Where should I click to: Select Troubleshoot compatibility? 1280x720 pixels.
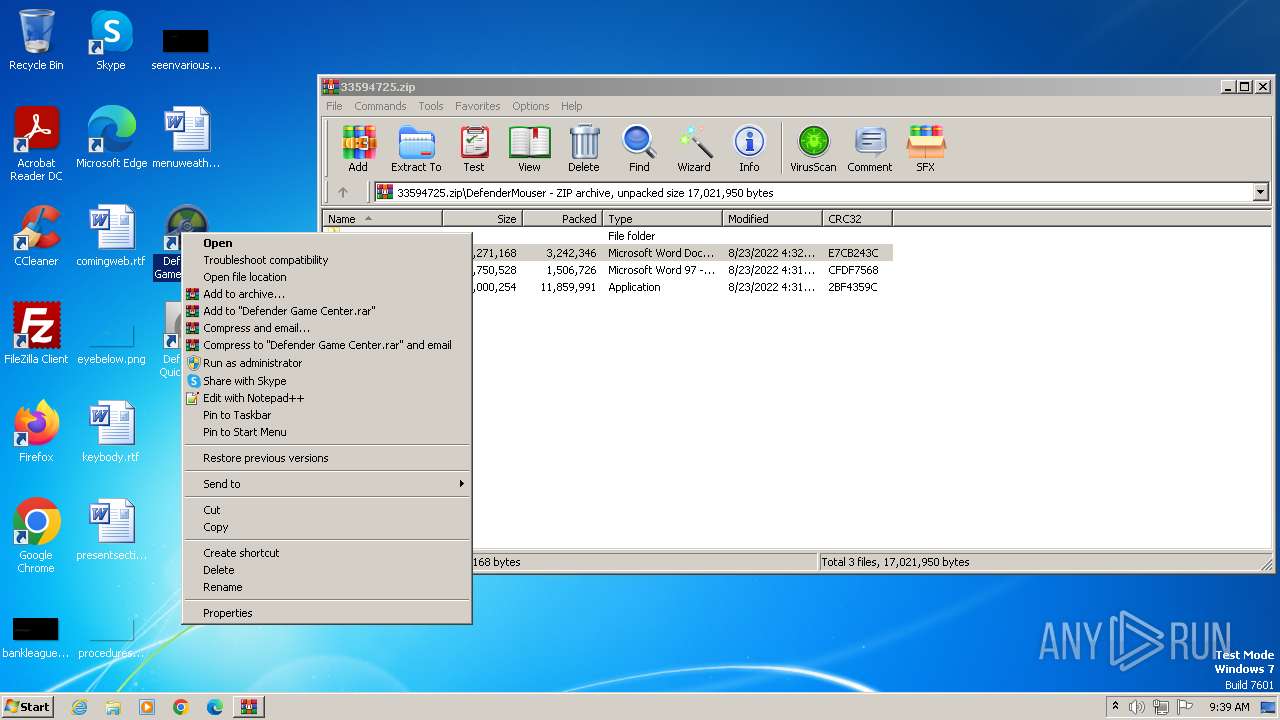[327, 260]
